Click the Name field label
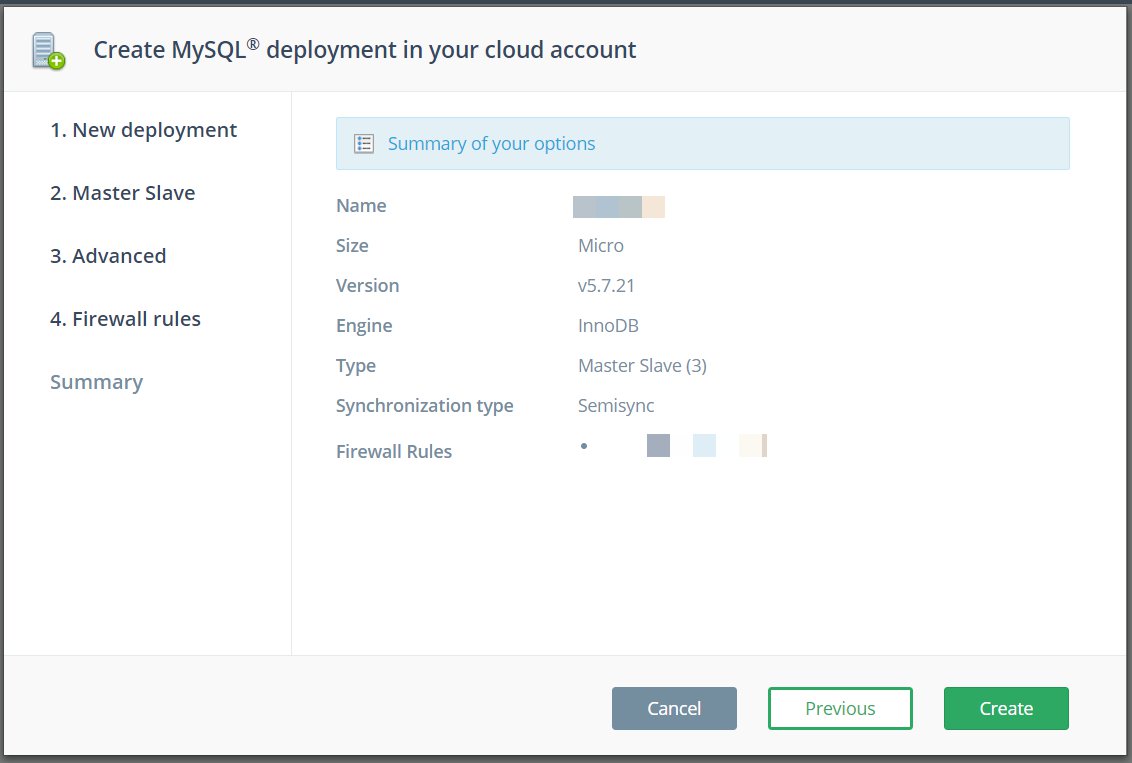 point(361,206)
